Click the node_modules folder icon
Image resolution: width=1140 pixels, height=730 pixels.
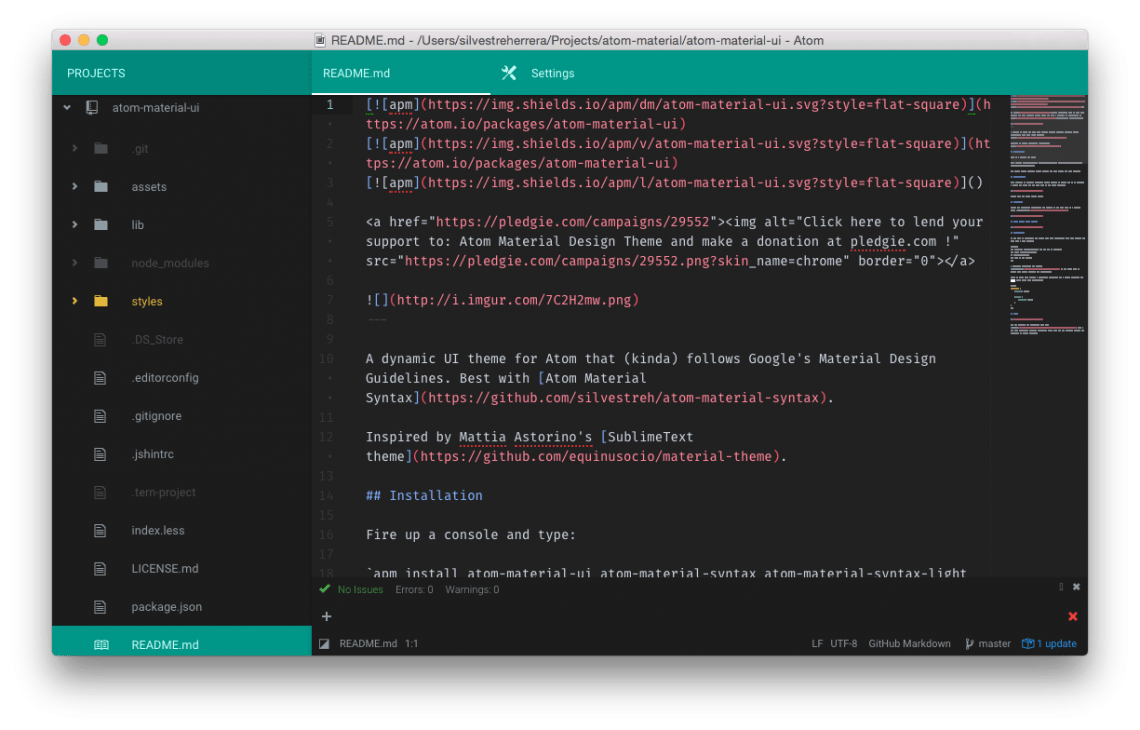(101, 263)
